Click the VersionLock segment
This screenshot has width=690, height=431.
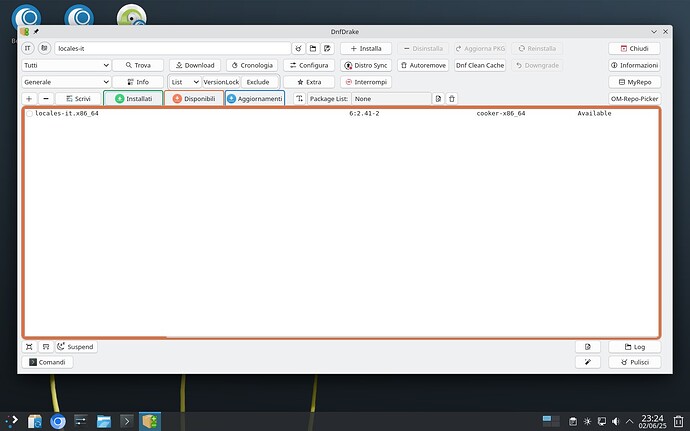coord(221,82)
